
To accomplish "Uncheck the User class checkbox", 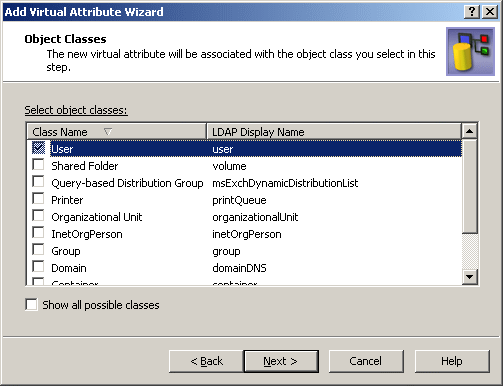I will [38, 148].
